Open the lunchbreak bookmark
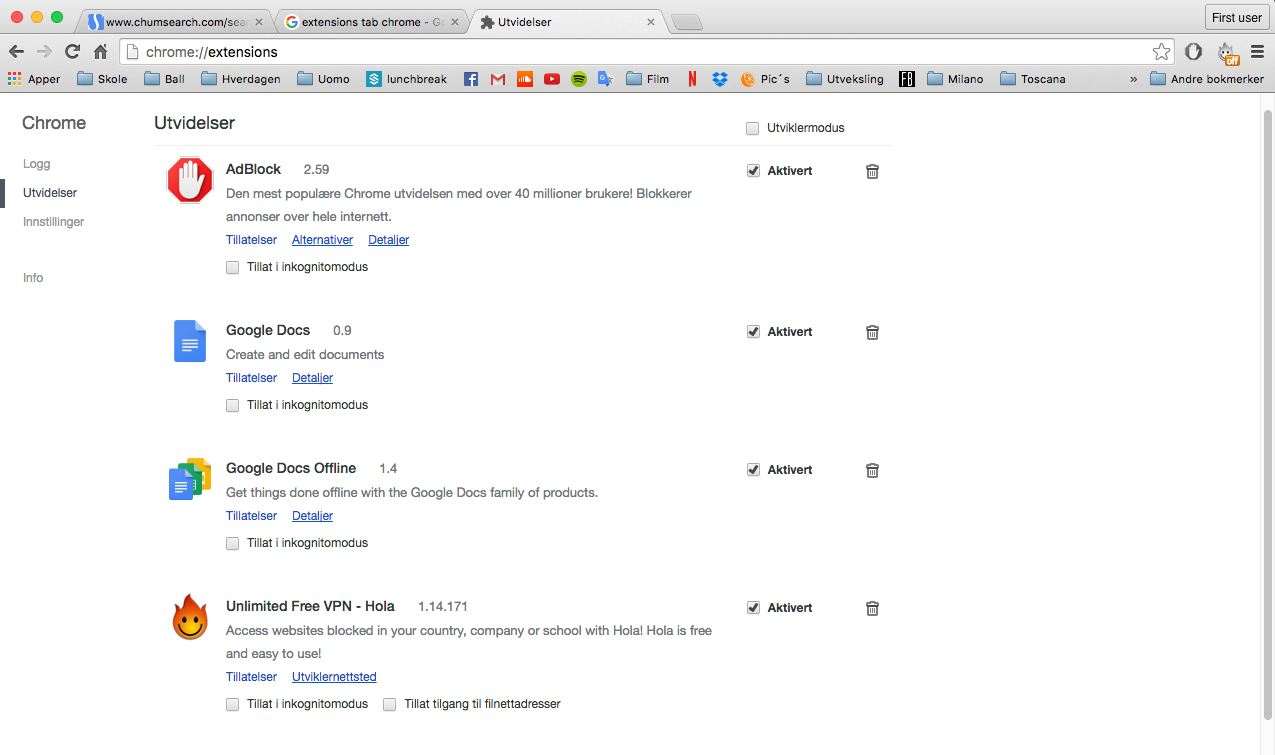1275x755 pixels. [406, 79]
